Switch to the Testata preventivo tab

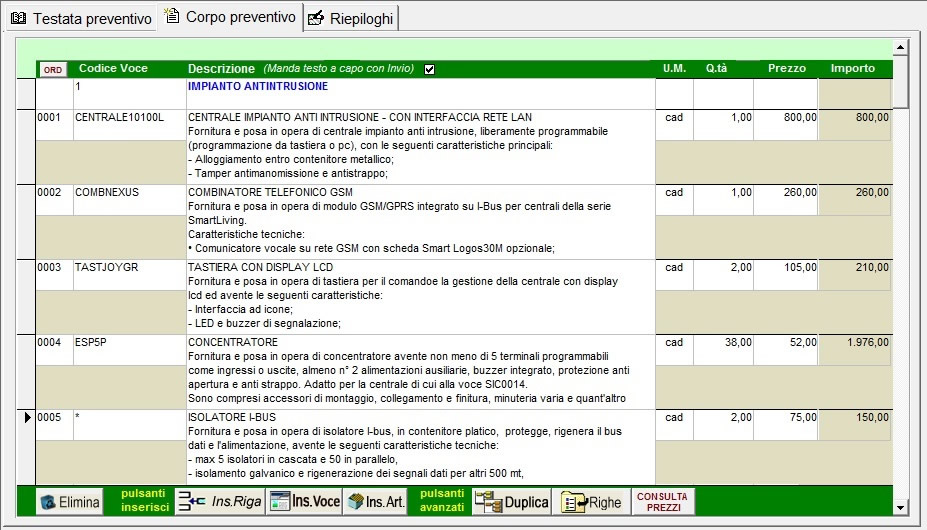coord(82,18)
